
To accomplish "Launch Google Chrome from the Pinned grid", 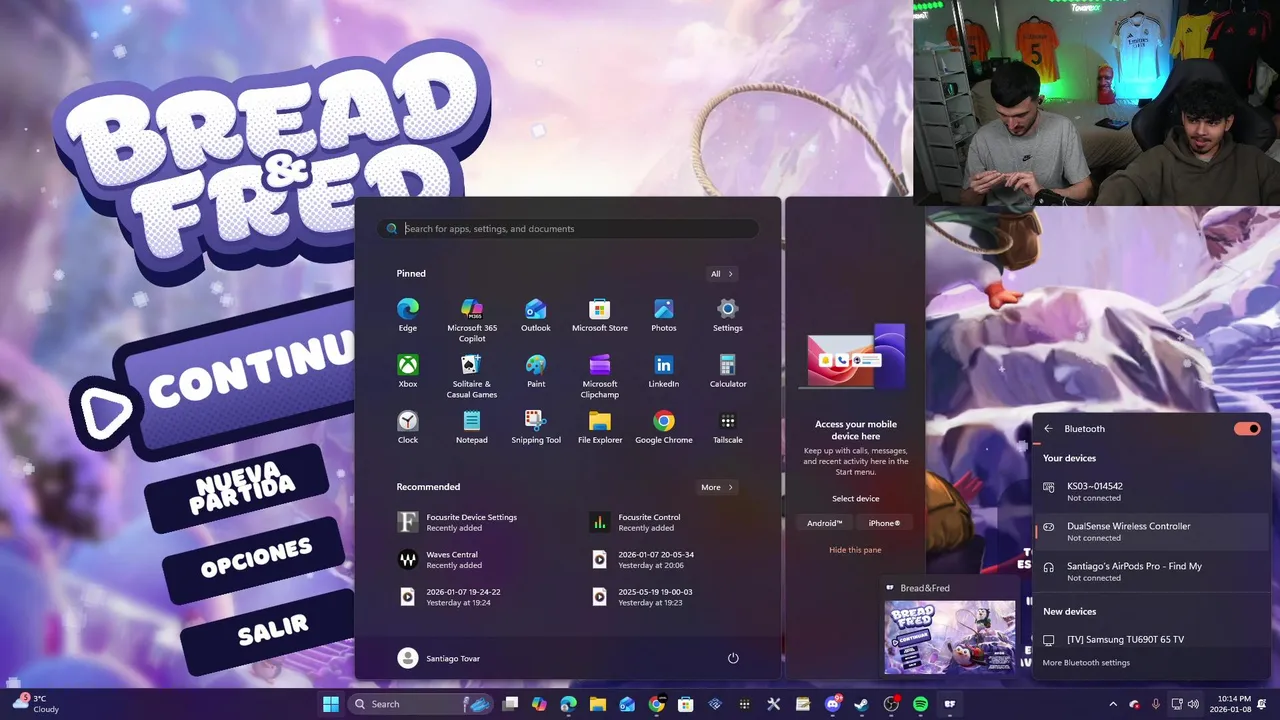I will [664, 426].
